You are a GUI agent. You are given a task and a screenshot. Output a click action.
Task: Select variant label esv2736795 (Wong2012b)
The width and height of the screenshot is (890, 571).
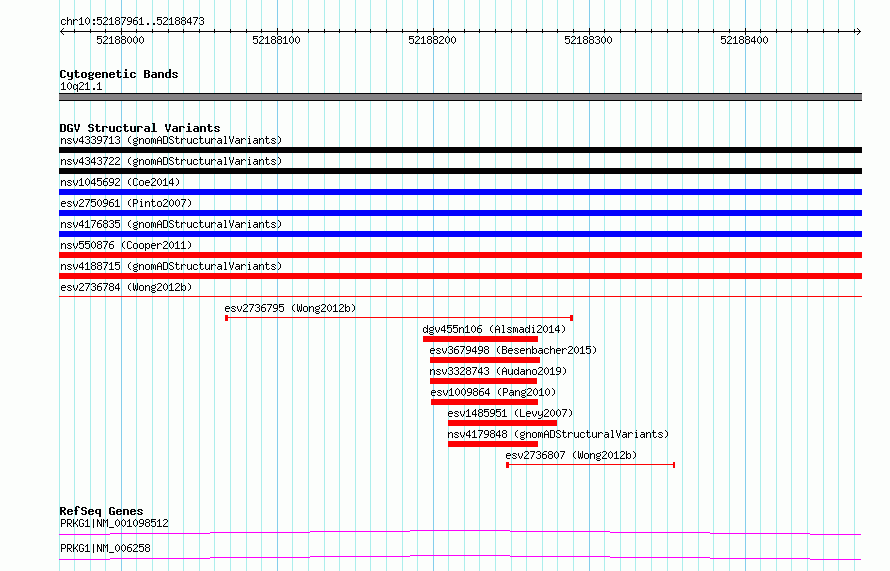tap(290, 308)
